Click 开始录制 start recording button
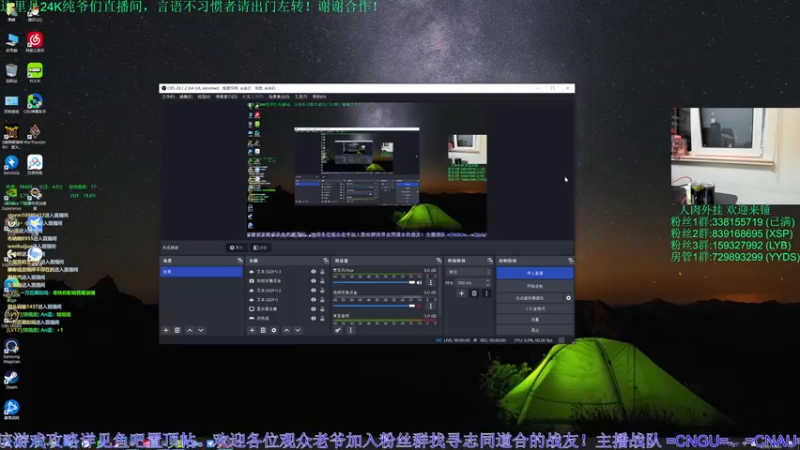This screenshot has height=450, width=800. (535, 286)
